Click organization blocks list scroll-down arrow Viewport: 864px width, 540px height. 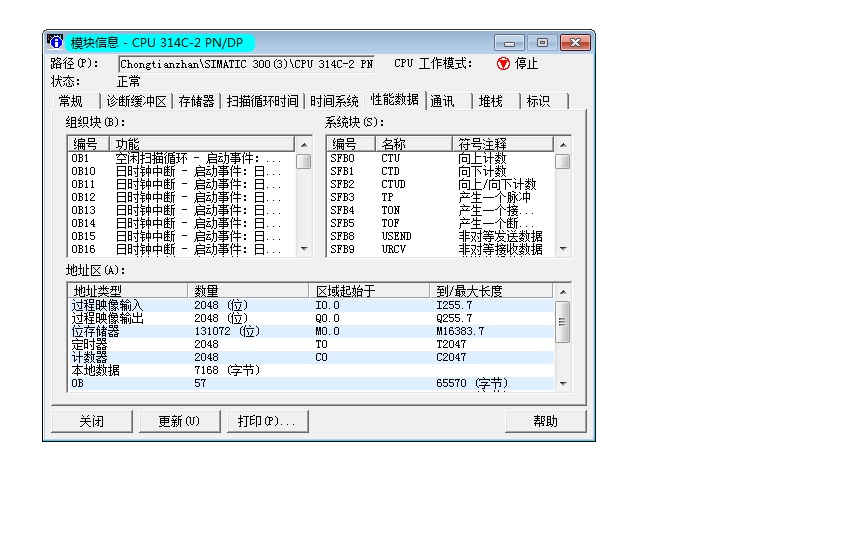point(304,249)
